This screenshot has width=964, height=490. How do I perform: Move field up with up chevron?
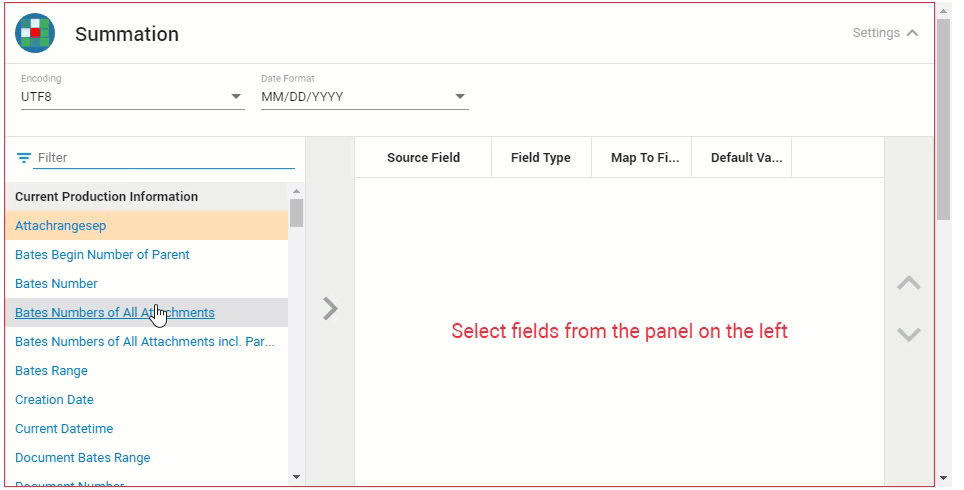pyautogui.click(x=908, y=283)
